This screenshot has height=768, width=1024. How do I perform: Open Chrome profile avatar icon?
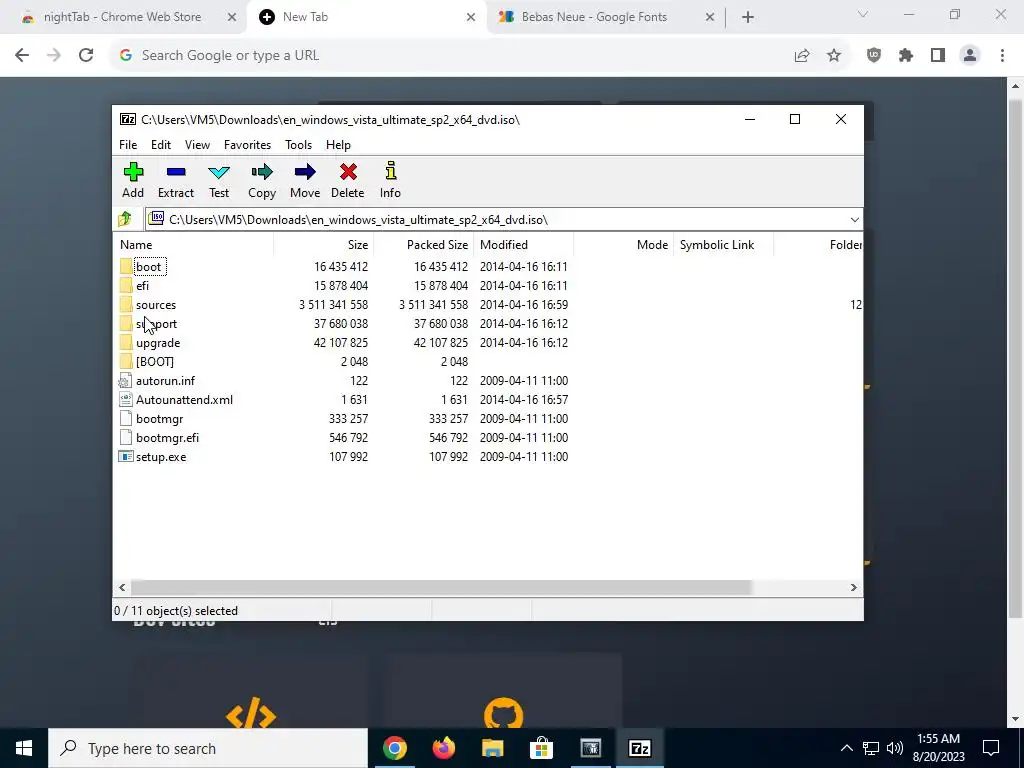pos(970,56)
